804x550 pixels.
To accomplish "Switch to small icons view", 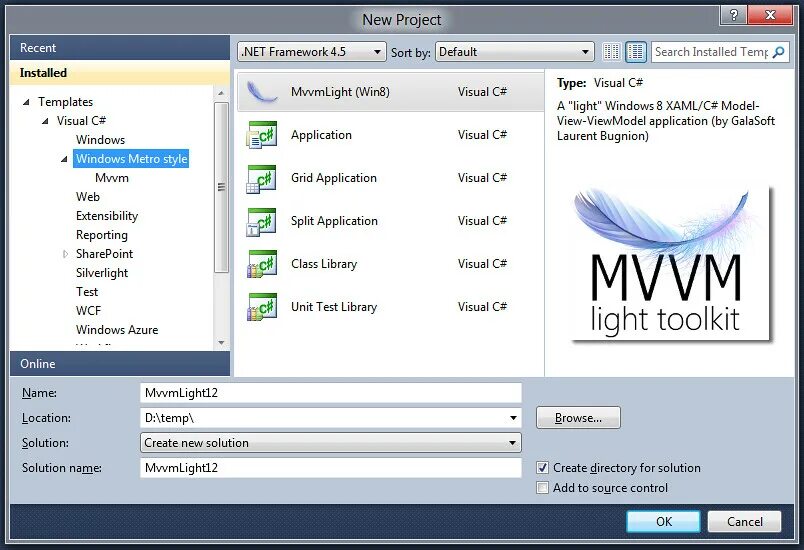I will pyautogui.click(x=611, y=52).
